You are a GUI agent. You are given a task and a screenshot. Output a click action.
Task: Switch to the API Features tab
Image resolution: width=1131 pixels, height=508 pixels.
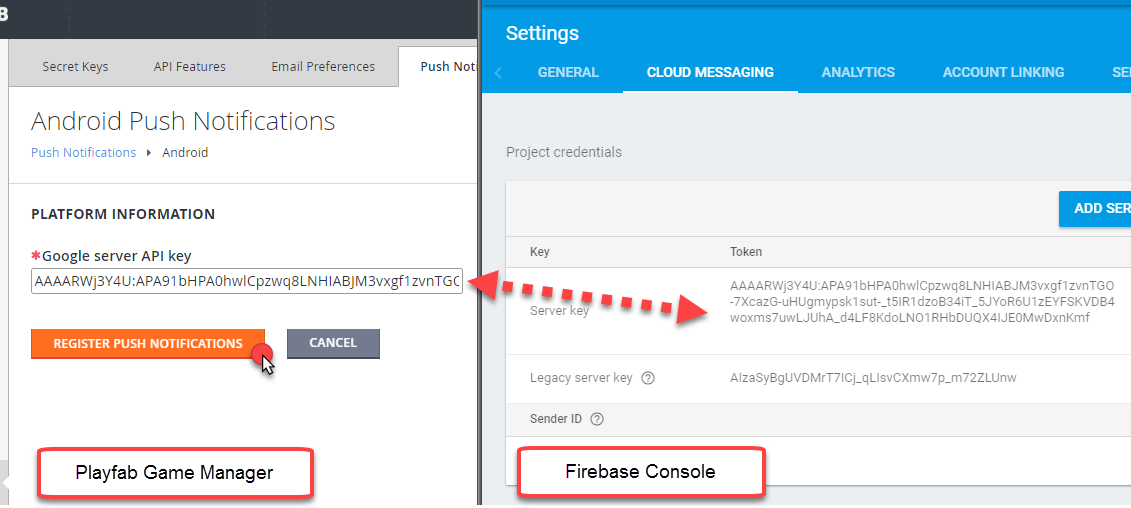pos(190,66)
